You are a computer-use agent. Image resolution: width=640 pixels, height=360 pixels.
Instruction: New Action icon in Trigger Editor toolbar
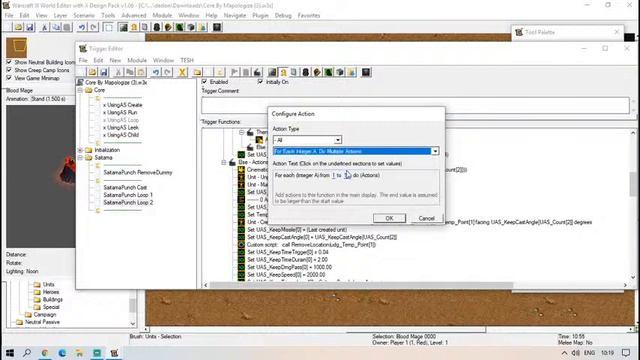click(257, 72)
